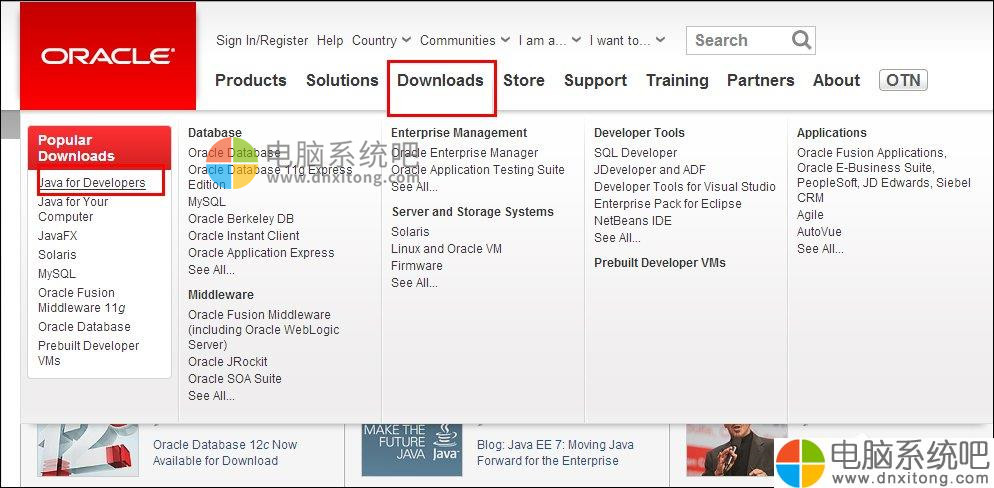Open Oracle Fusion Middleware 11g link

click(x=82, y=300)
